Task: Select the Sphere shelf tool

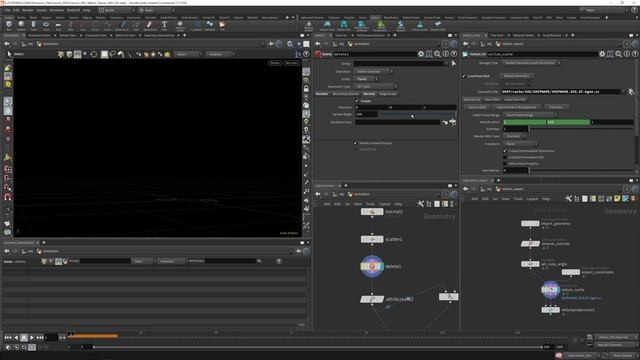Action: pyautogui.click(x=21, y=26)
